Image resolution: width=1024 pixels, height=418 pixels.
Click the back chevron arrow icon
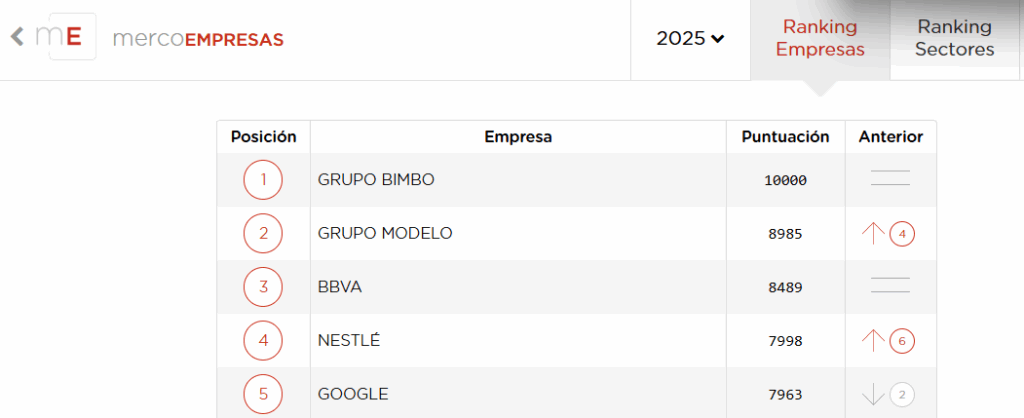click(17, 37)
